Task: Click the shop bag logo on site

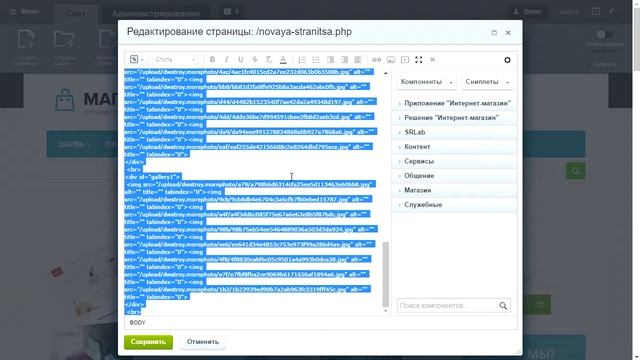Action: tap(65, 100)
